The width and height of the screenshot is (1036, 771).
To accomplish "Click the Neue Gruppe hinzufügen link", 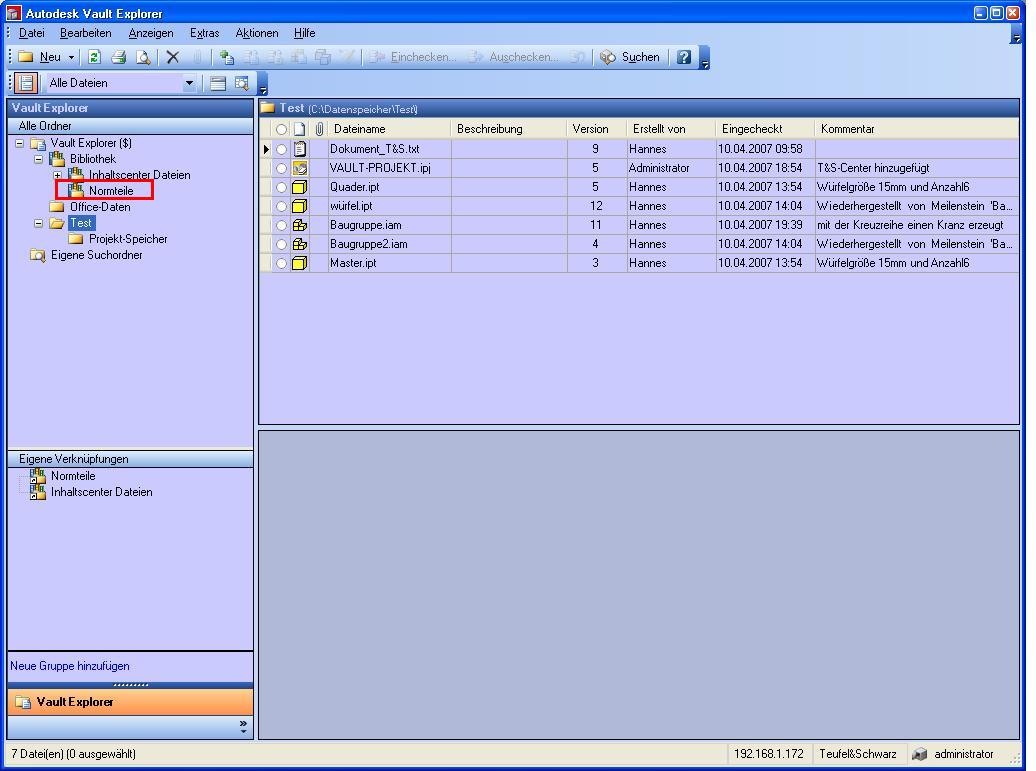I will coord(69,666).
